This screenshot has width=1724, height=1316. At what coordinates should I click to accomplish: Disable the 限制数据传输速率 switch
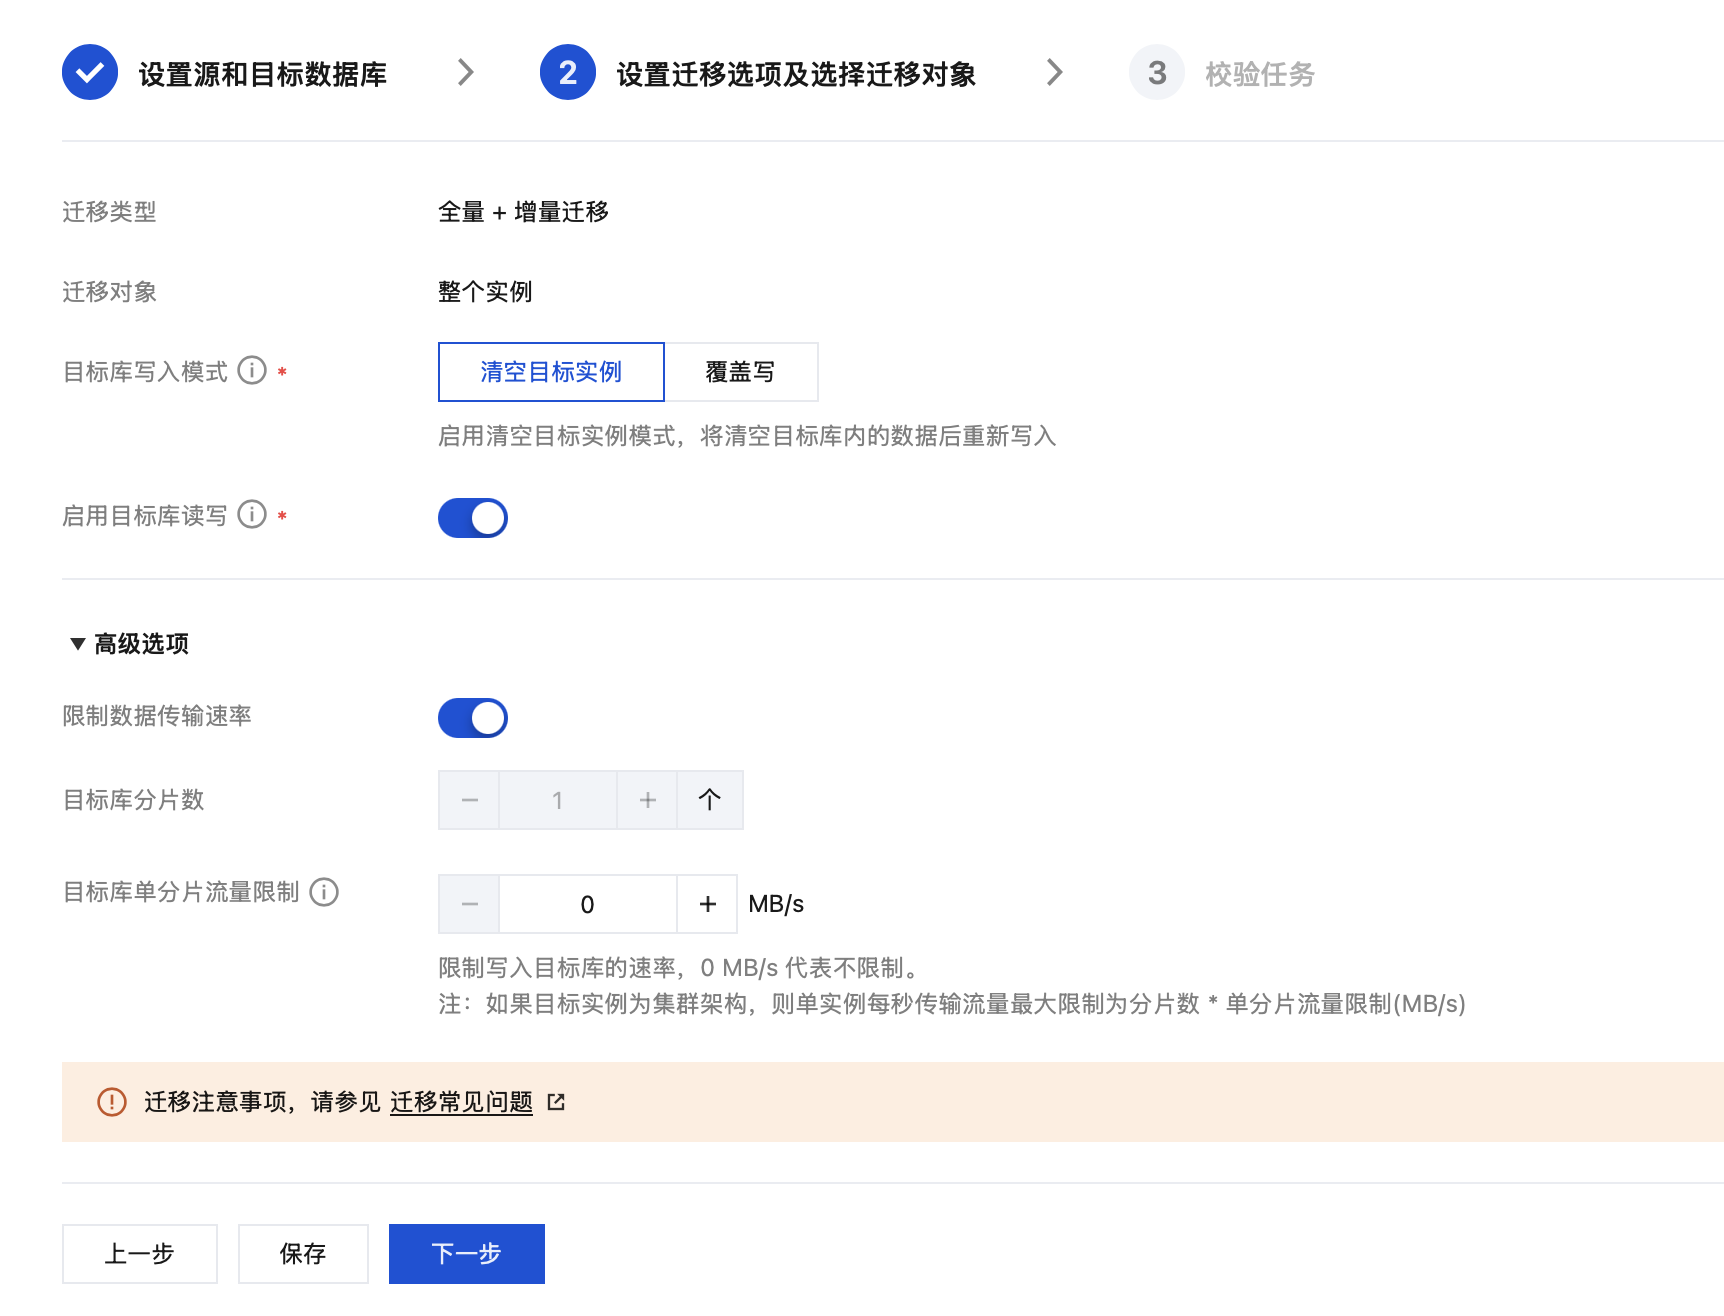[x=473, y=718]
